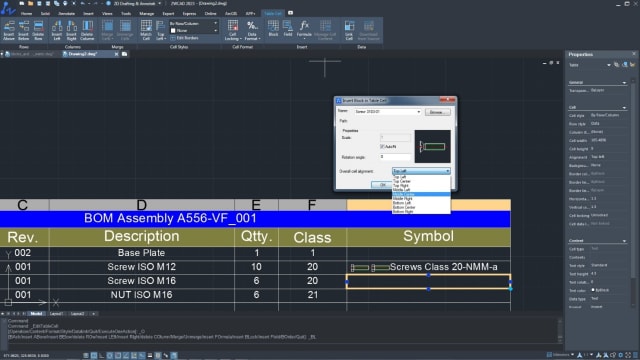Click the 'Screw ISO M12' description cell
The width and height of the screenshot is (640, 360).
click(142, 267)
